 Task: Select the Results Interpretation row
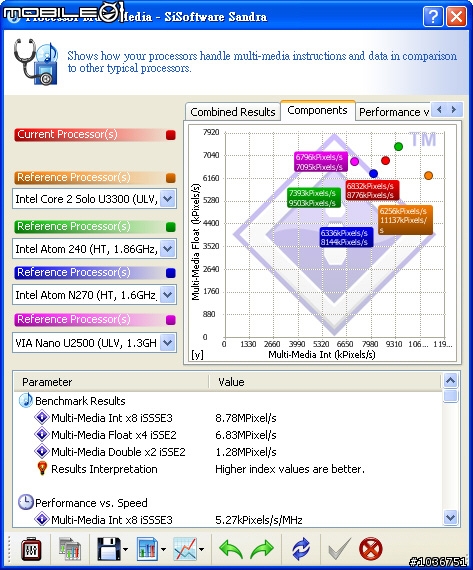228,469
